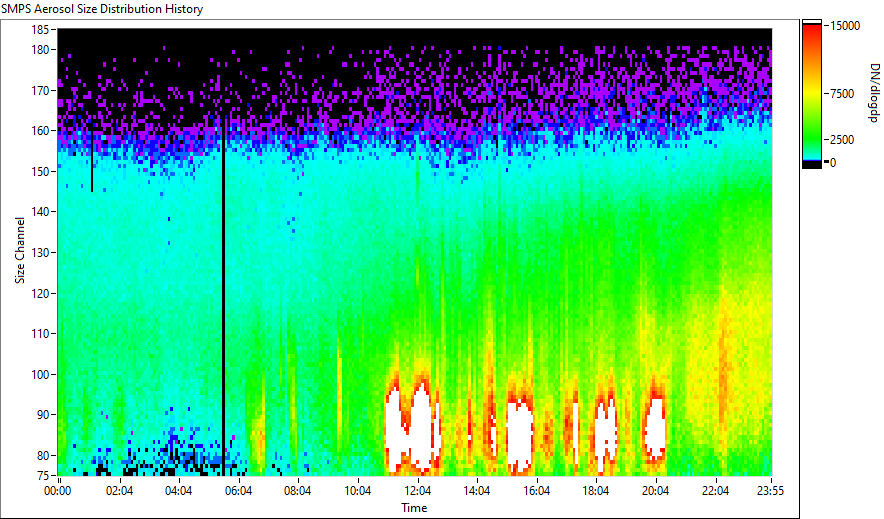The width and height of the screenshot is (884, 519).
Task: Click y-axis tick label 150
Action: tap(40, 171)
